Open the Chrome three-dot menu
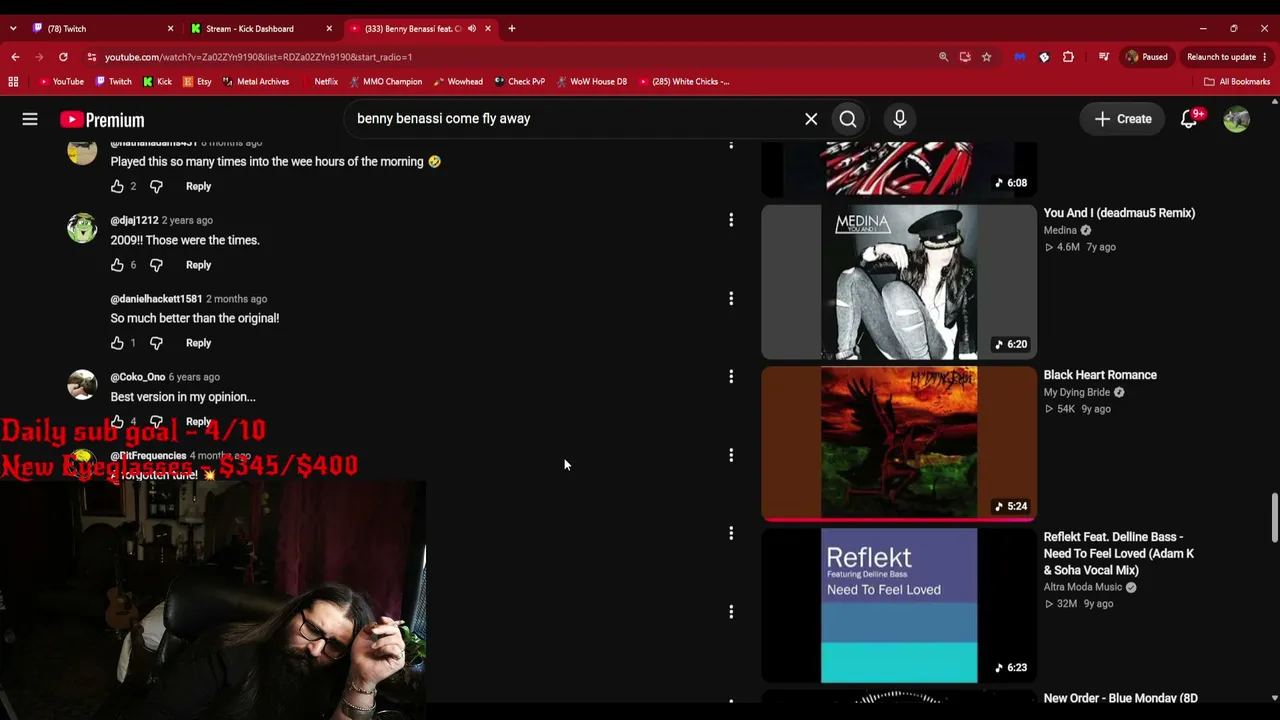1280x720 pixels. coord(1265,57)
